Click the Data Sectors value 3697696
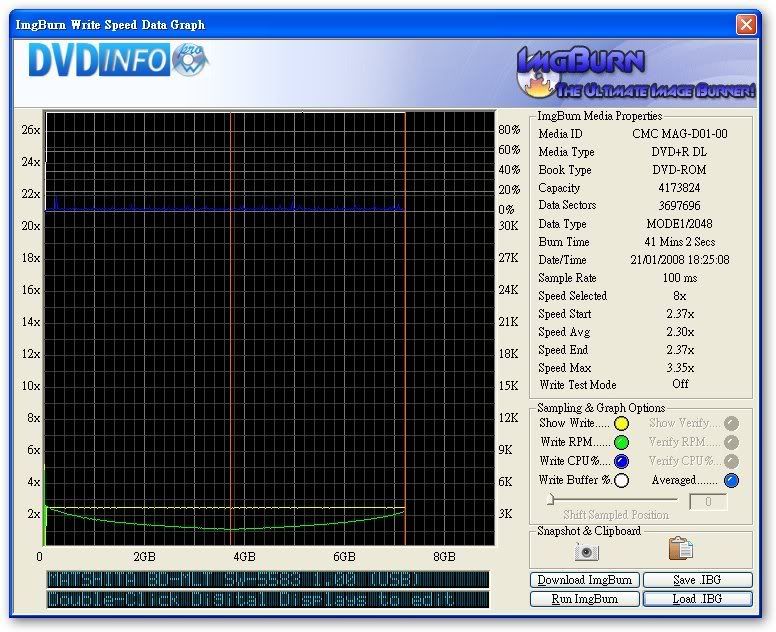 click(679, 205)
